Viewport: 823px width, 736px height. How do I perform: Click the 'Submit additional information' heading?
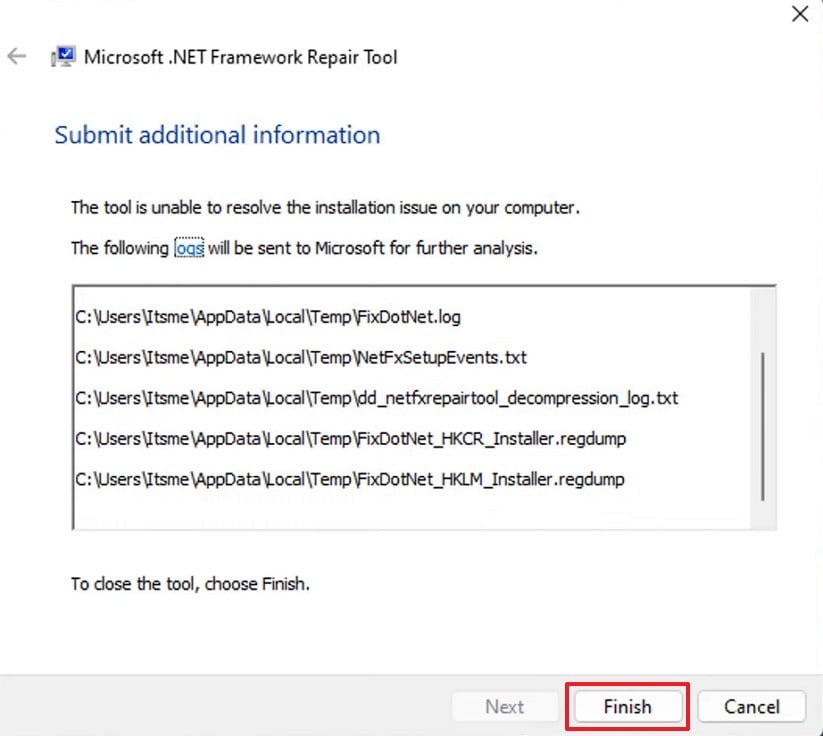(x=217, y=134)
